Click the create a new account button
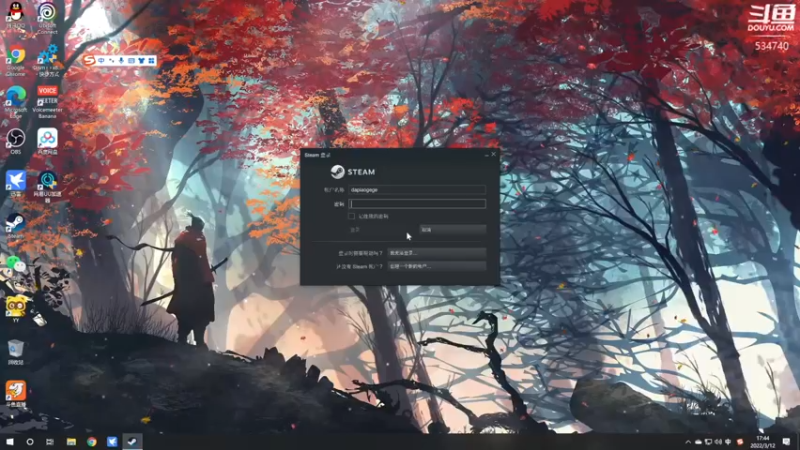 [x=437, y=266]
